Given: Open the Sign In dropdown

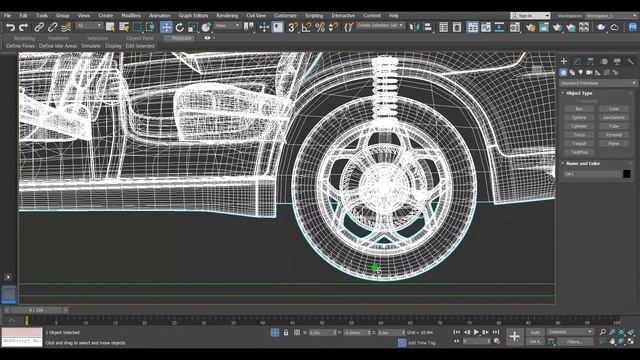Looking at the screenshot, I should (x=530, y=16).
